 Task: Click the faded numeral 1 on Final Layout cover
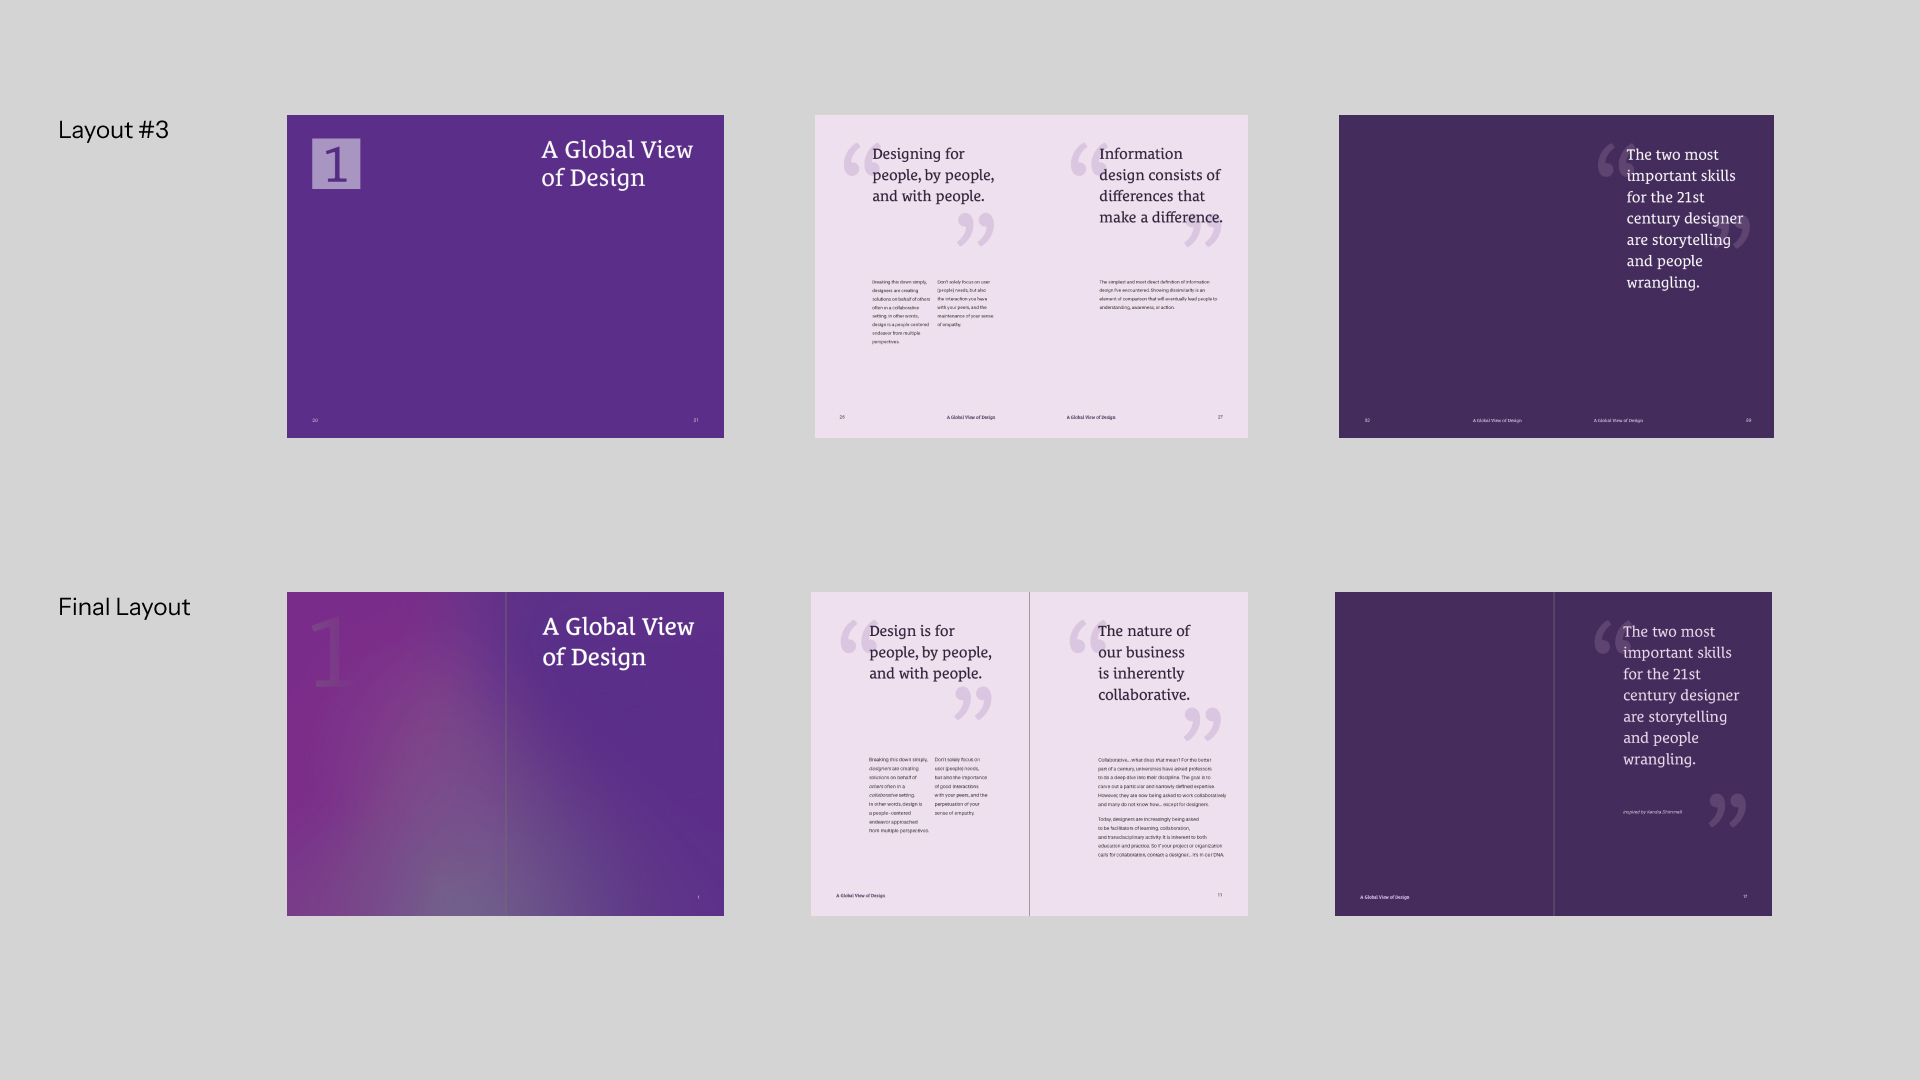(x=329, y=653)
